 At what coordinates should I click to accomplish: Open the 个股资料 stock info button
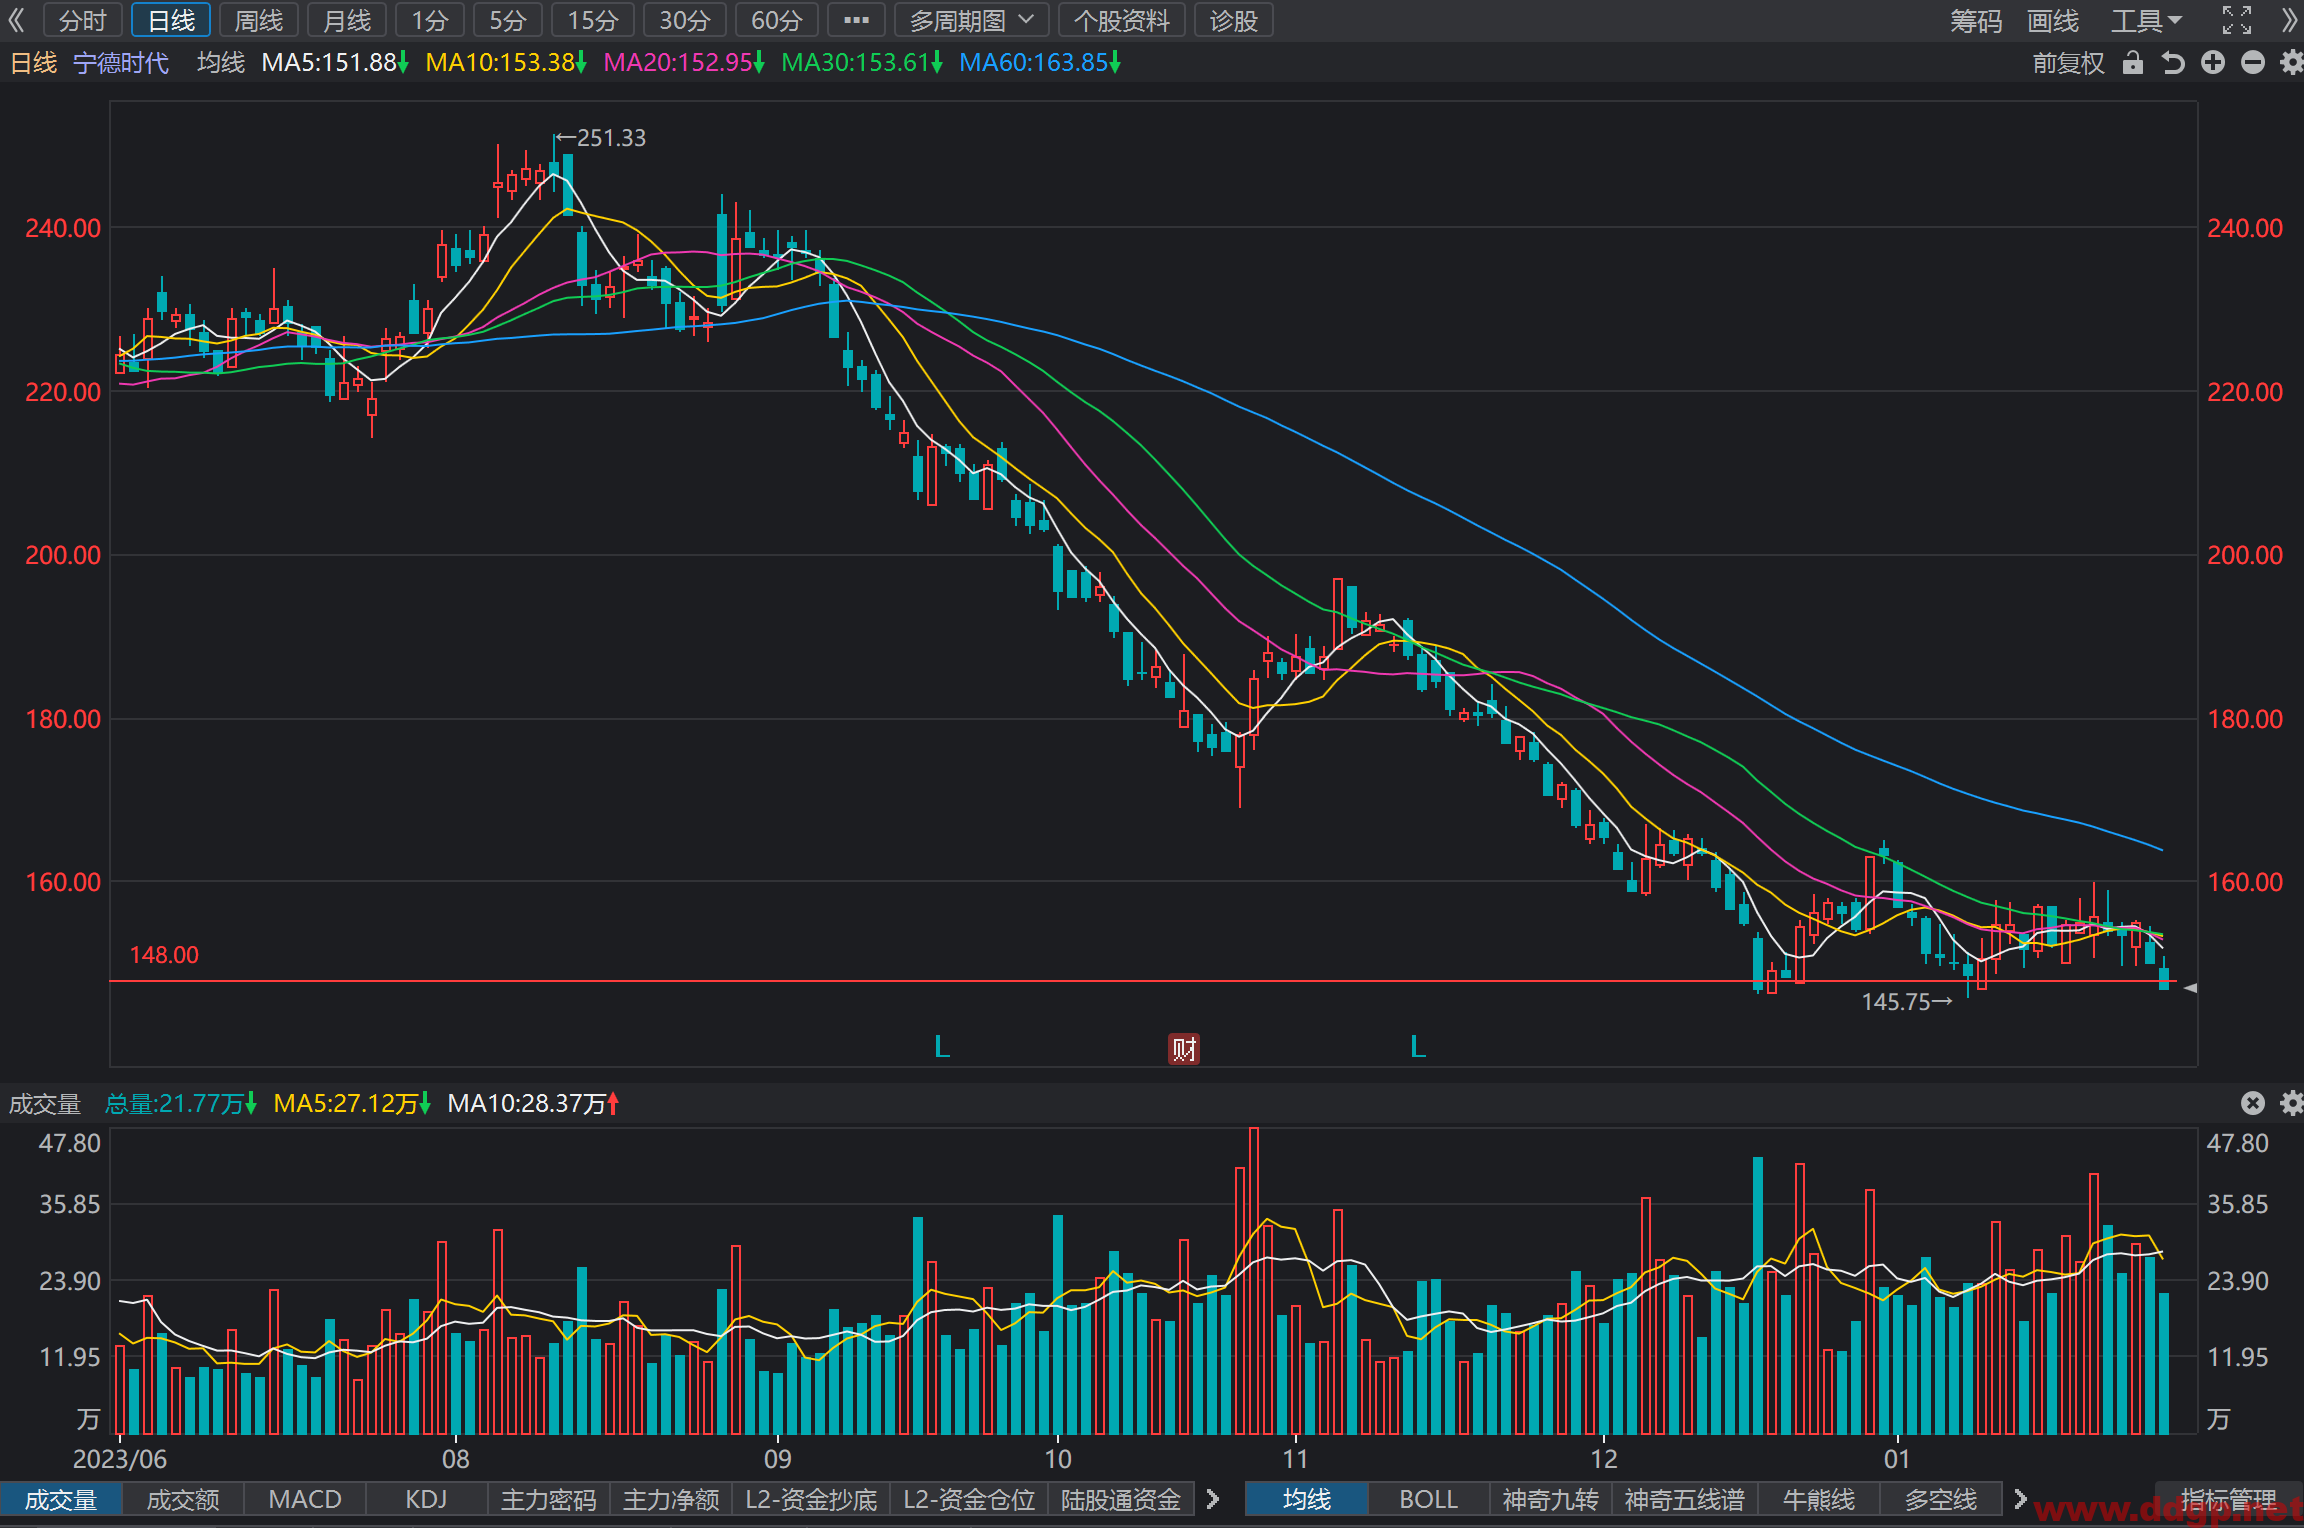click(1122, 20)
